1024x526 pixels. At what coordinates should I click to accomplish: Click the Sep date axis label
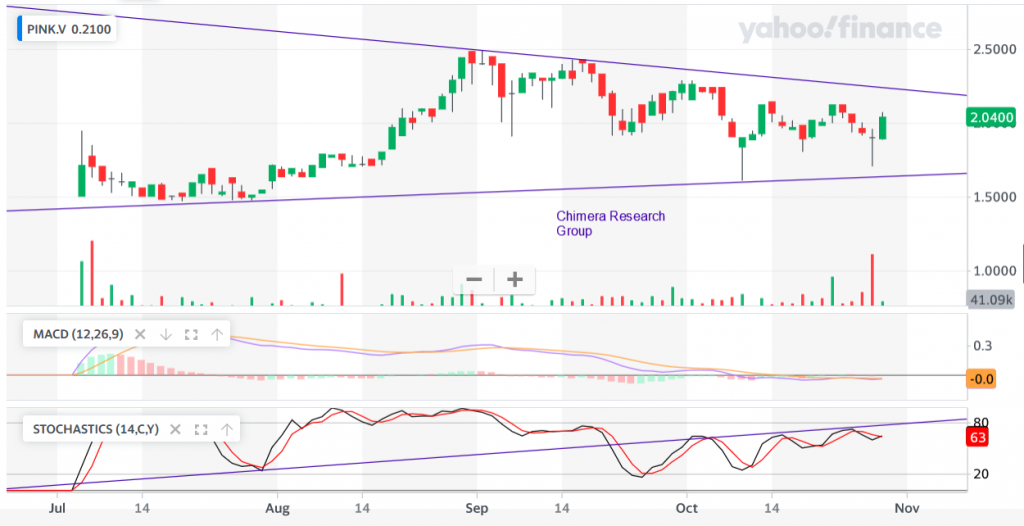coord(477,508)
